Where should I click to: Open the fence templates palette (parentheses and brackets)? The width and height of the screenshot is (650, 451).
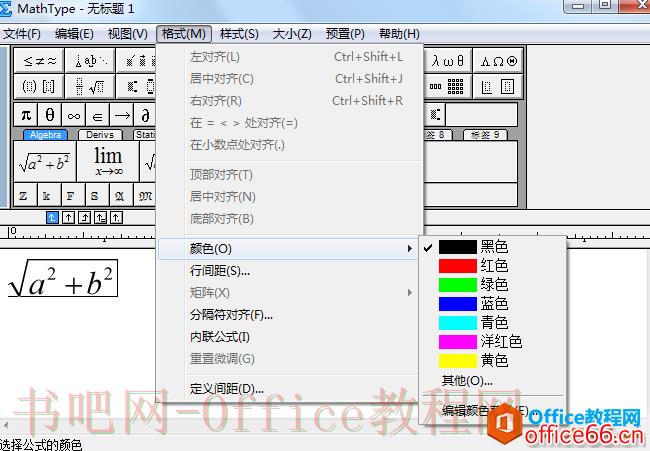pos(39,86)
